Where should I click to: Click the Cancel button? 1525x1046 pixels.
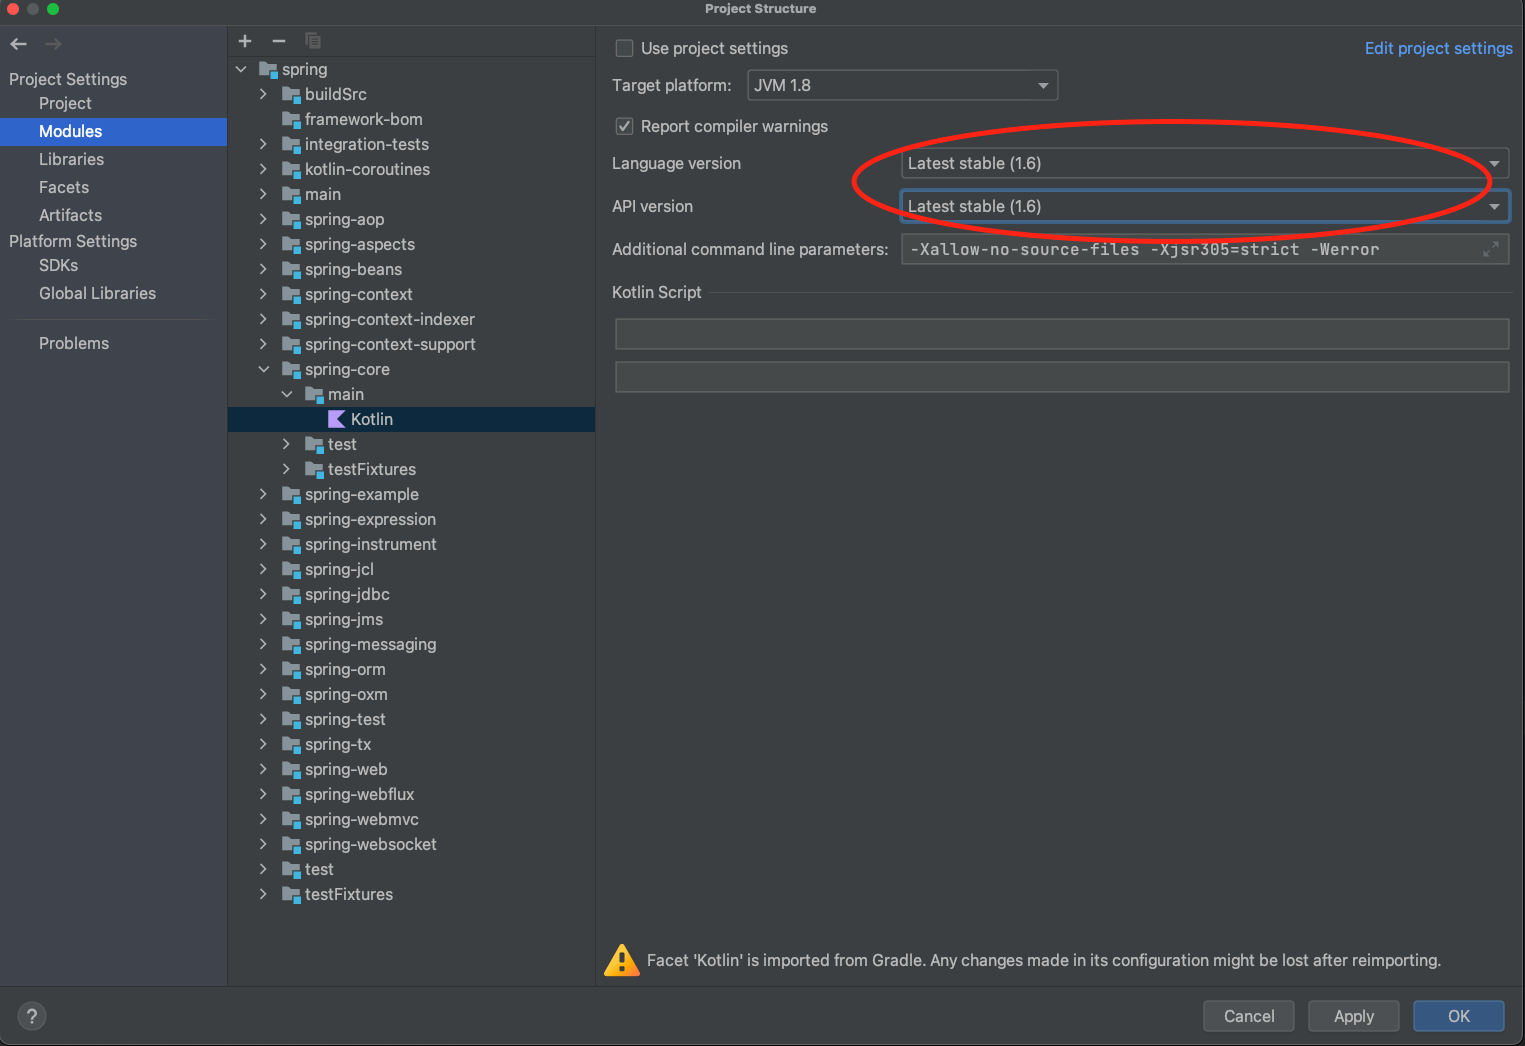(x=1249, y=1016)
